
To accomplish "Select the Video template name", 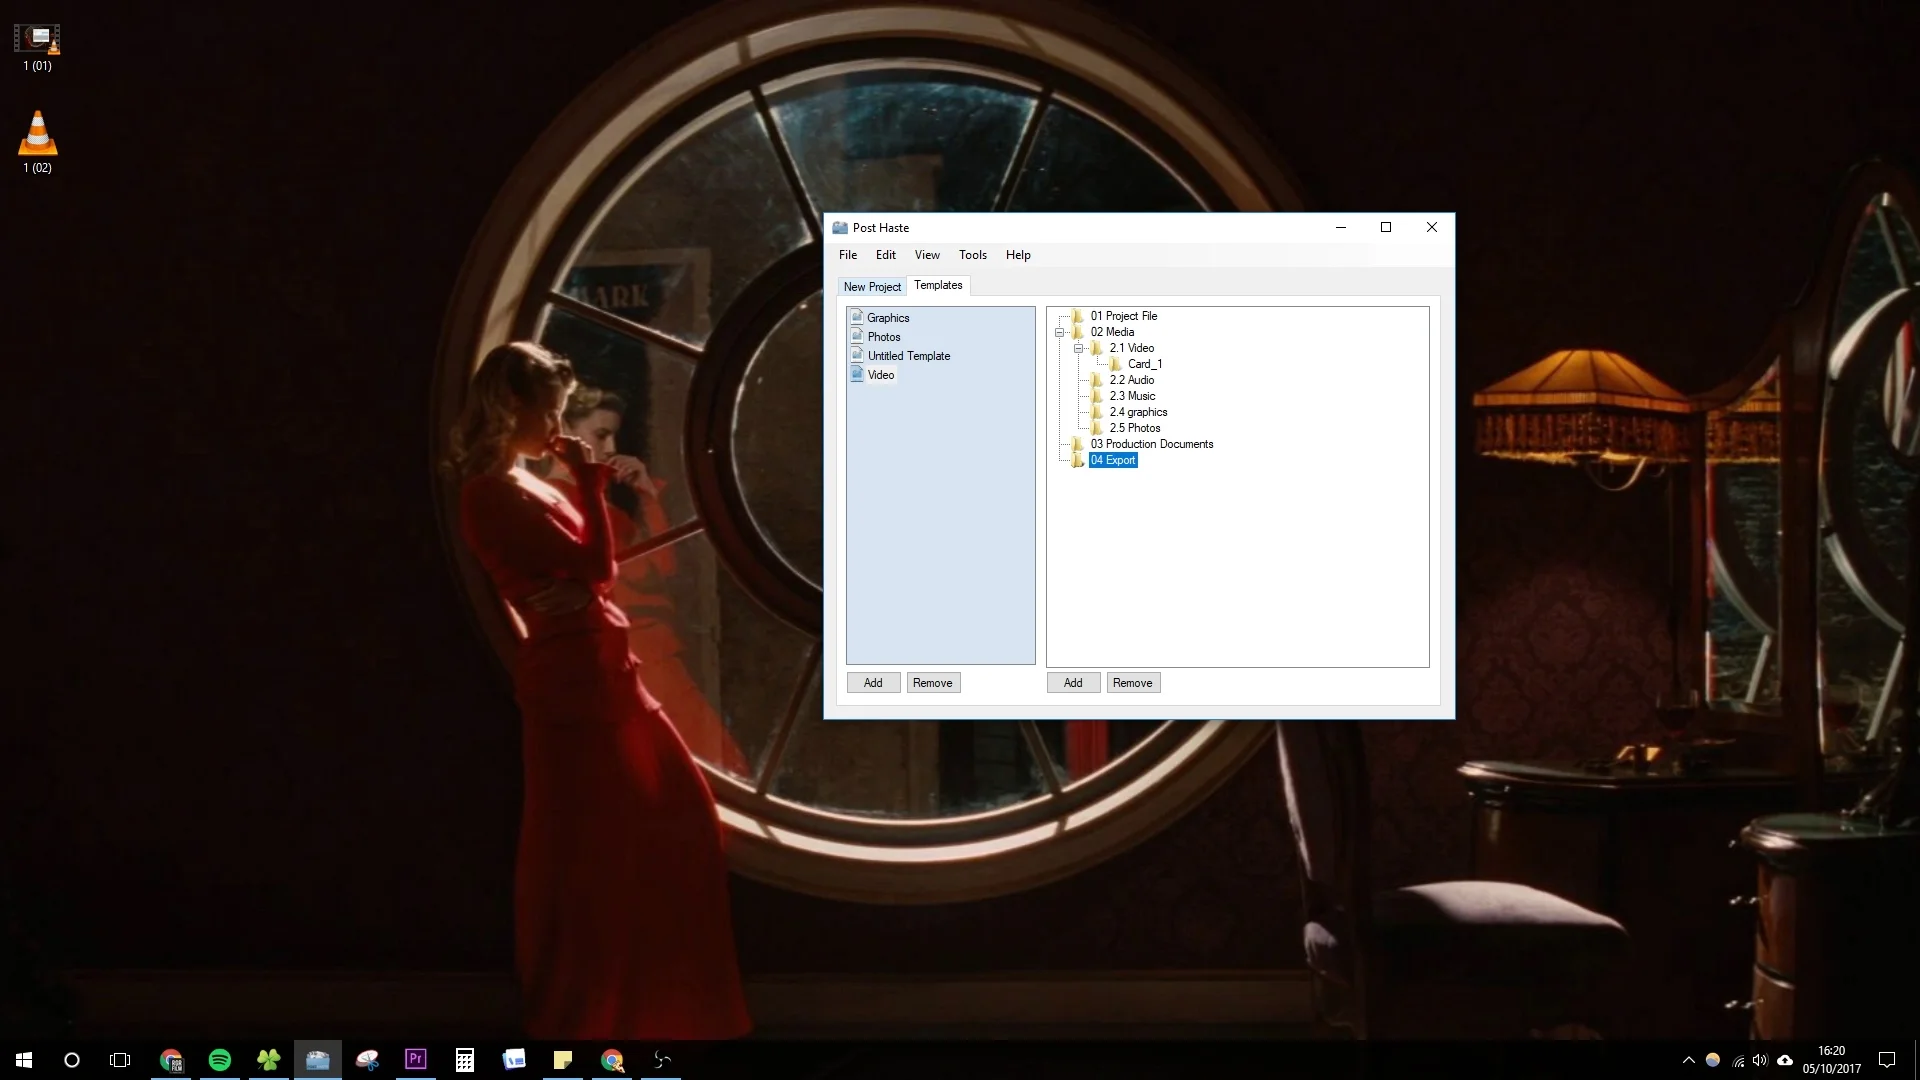I will tap(881, 375).
